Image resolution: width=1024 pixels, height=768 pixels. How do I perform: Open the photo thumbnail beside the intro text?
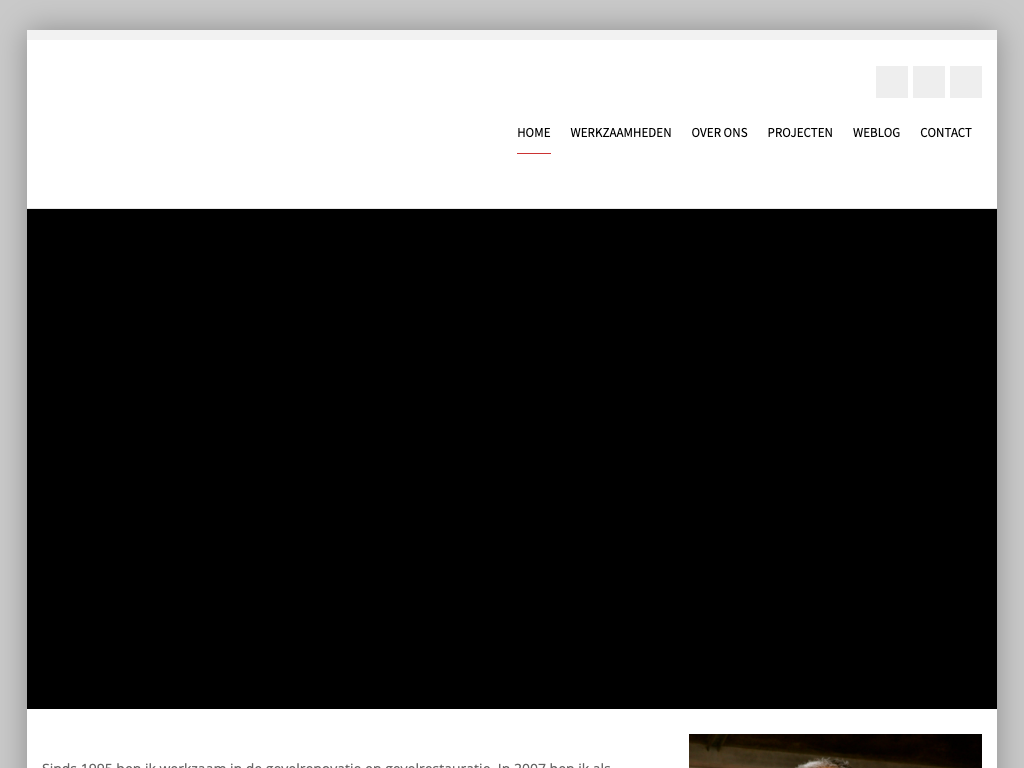[x=834, y=751]
